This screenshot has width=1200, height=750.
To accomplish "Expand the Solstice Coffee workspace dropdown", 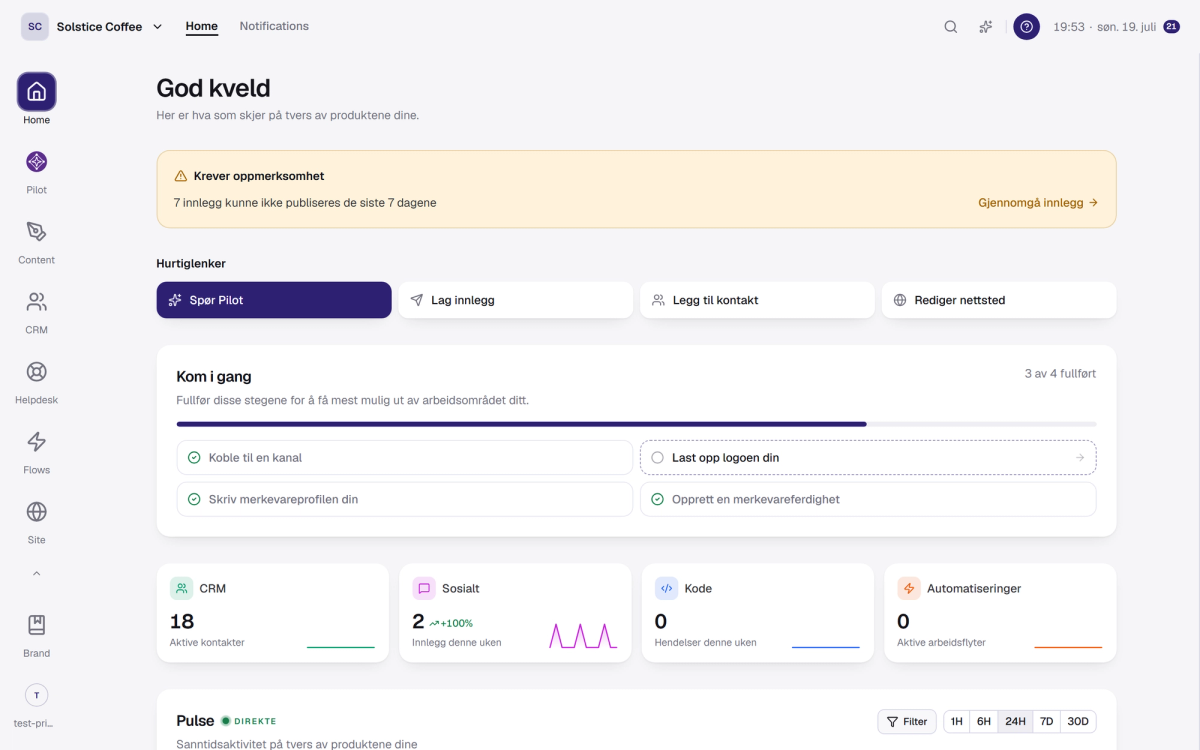I will tap(157, 27).
